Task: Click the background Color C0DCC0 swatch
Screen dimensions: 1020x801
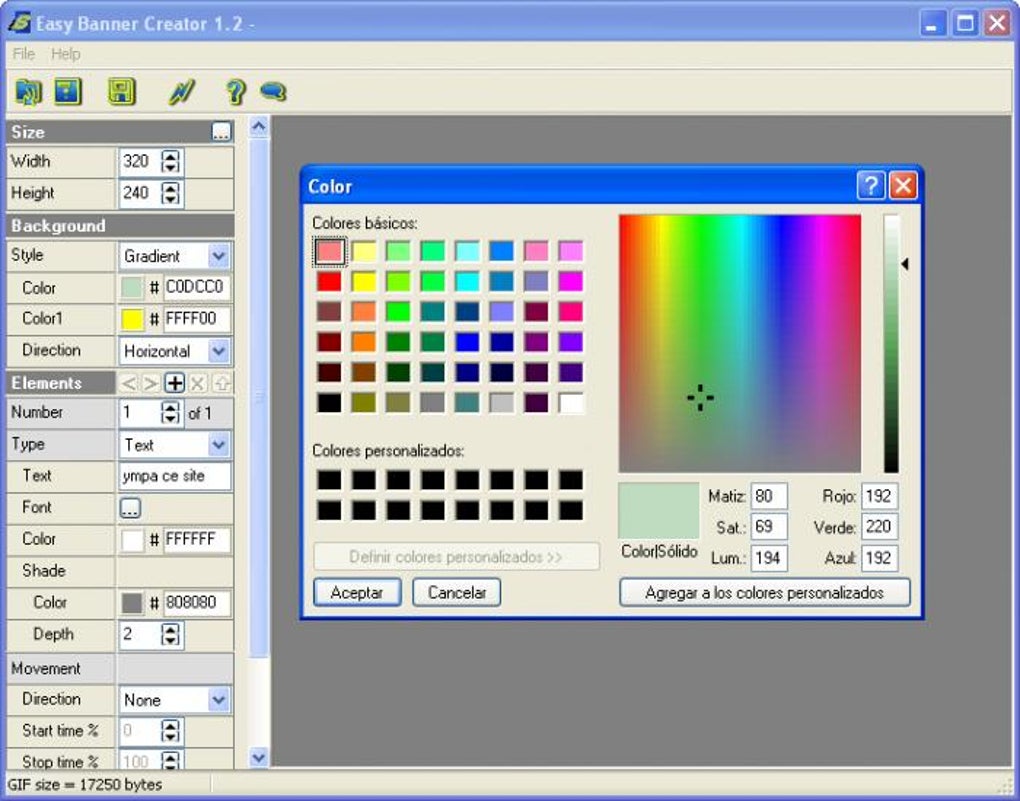Action: [132, 287]
